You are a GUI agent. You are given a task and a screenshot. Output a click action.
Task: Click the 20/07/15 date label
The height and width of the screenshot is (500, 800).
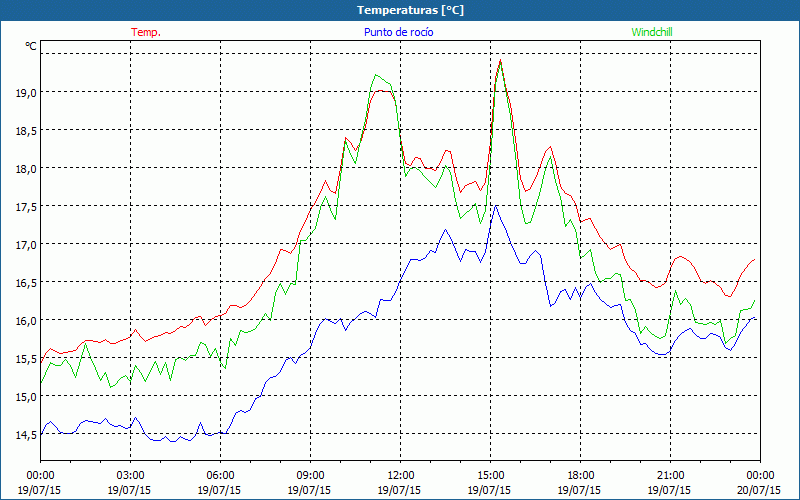(x=759, y=490)
